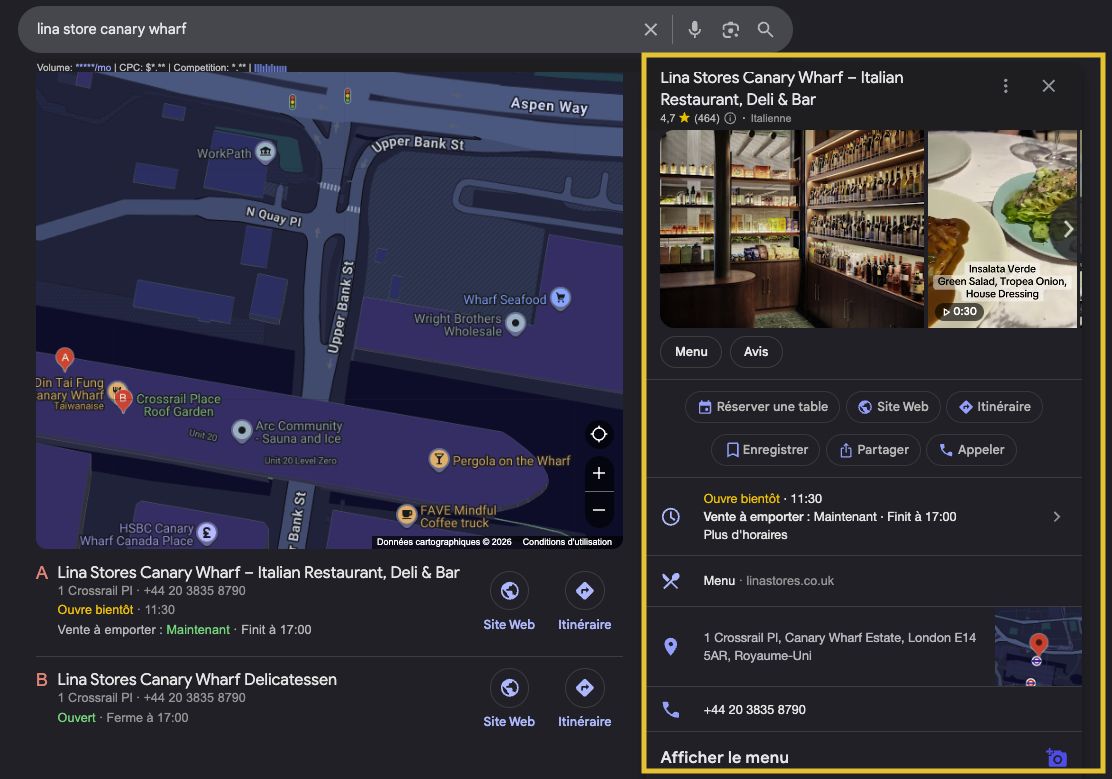Open Site Web button in business panel
The width and height of the screenshot is (1112, 779).
(x=893, y=407)
